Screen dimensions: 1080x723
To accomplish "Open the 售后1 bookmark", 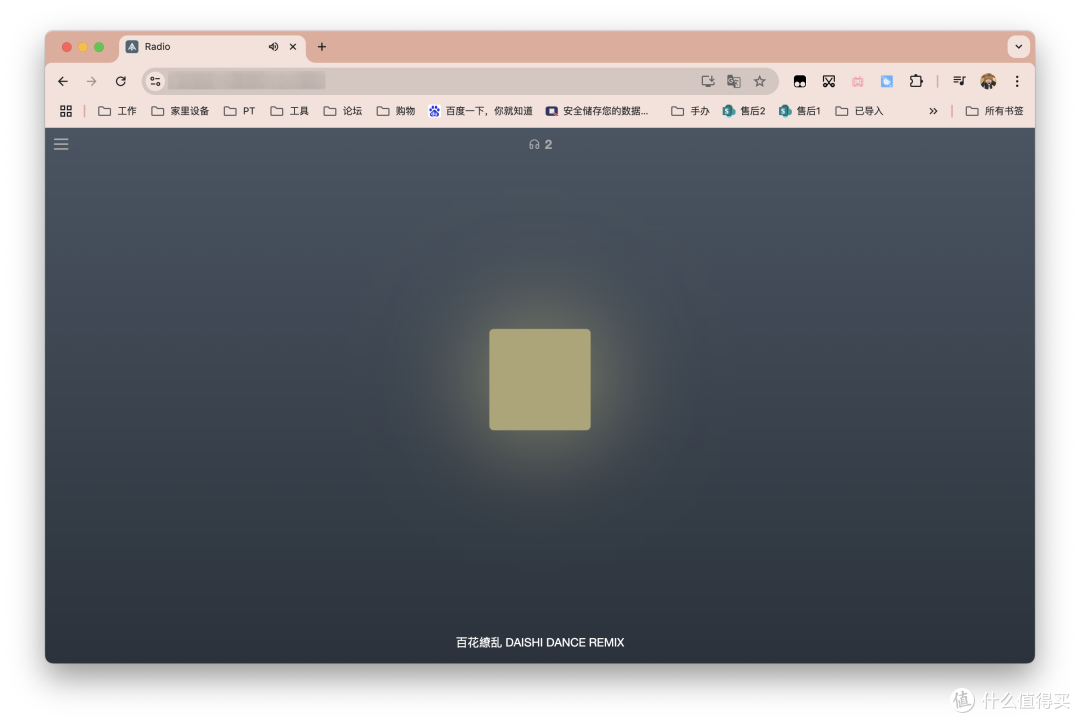I will tap(800, 111).
